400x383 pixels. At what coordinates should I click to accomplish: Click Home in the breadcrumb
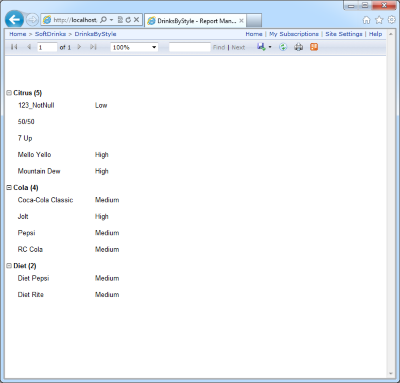coord(18,34)
